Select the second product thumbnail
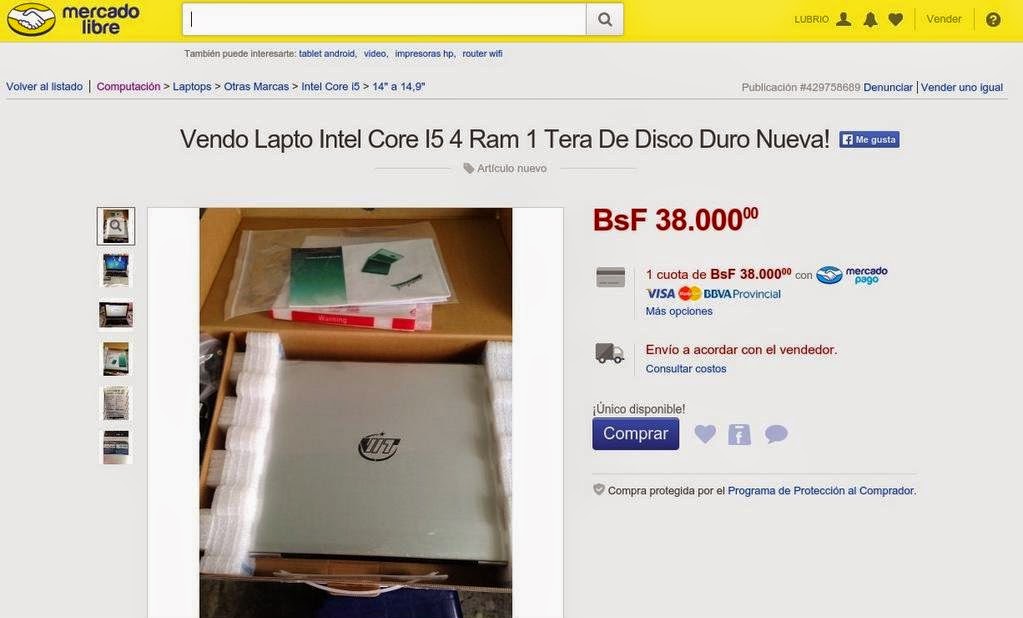This screenshot has width=1023, height=618. click(x=116, y=270)
